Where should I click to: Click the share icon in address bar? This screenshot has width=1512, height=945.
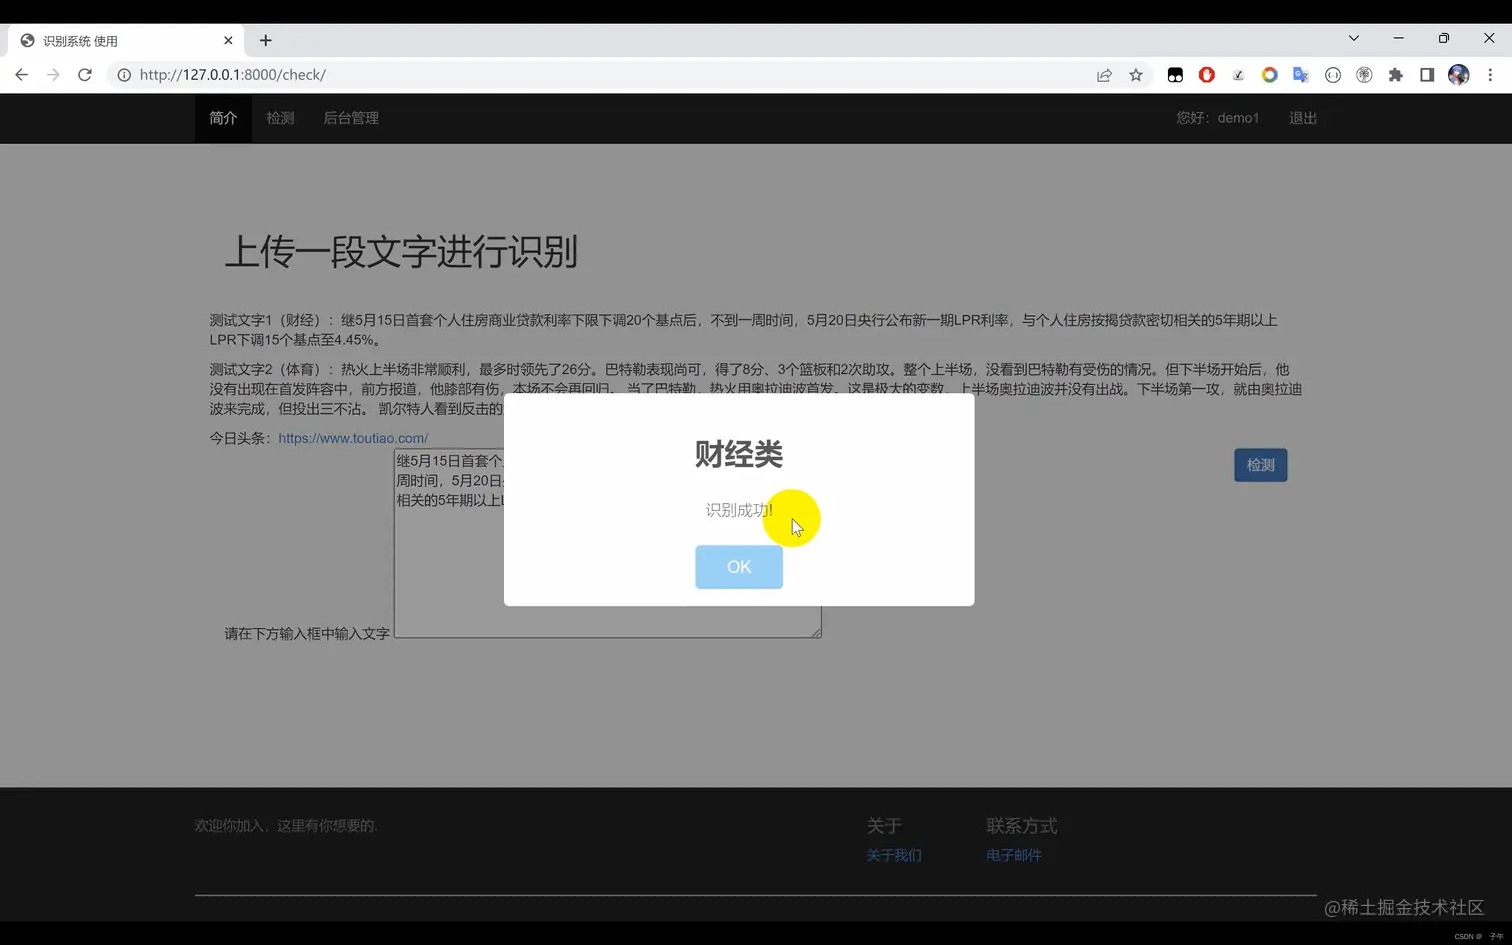(x=1104, y=74)
